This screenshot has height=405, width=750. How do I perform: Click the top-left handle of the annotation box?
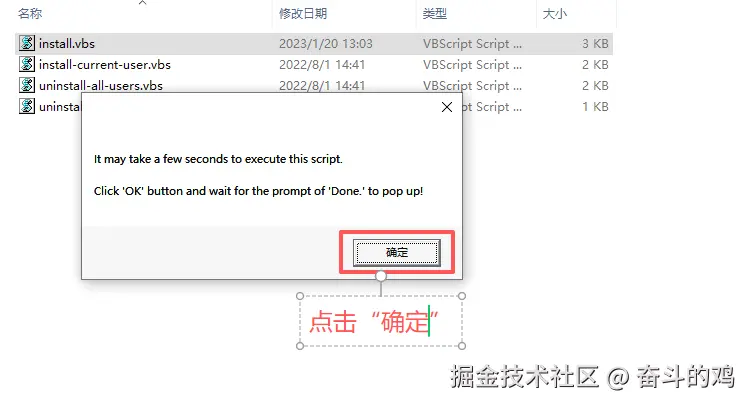tap(300, 296)
